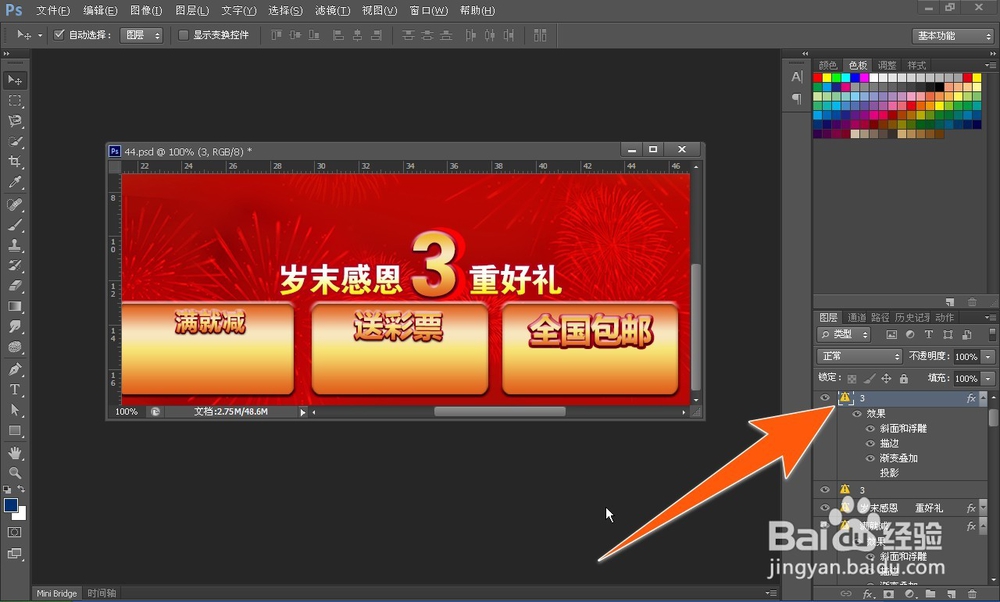Select the Lasso tool

tap(15, 121)
